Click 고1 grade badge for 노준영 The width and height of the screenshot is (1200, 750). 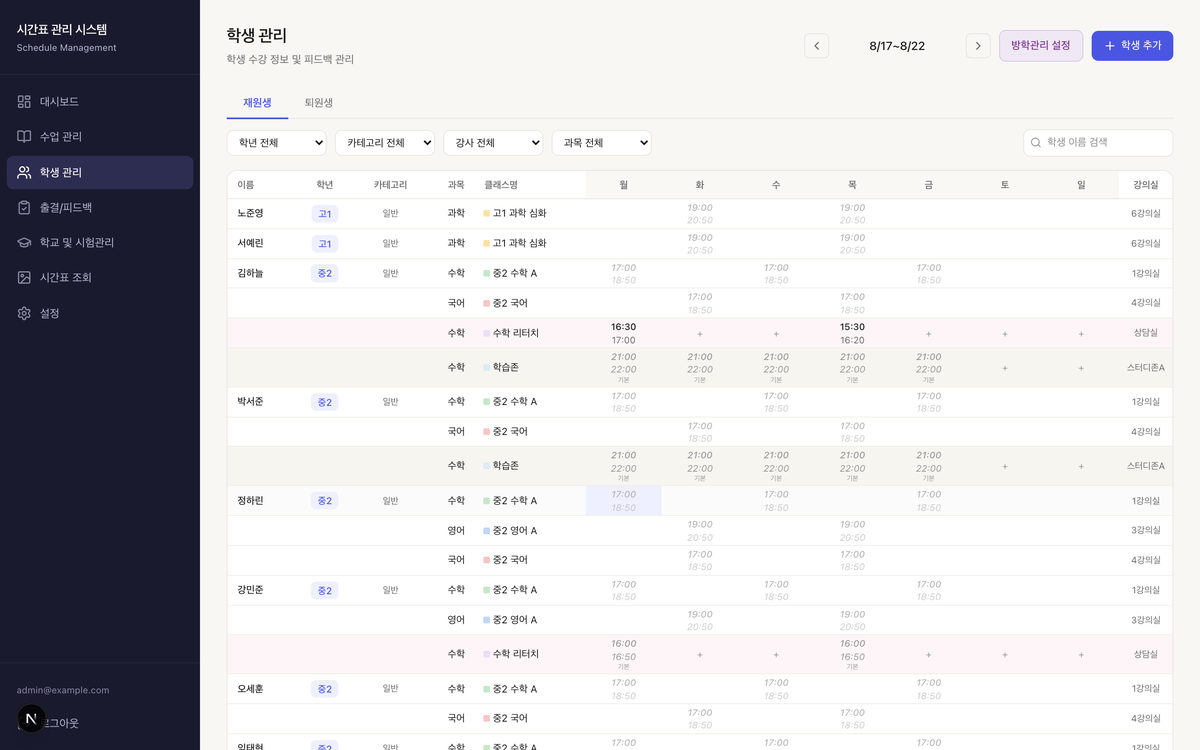[x=325, y=214]
